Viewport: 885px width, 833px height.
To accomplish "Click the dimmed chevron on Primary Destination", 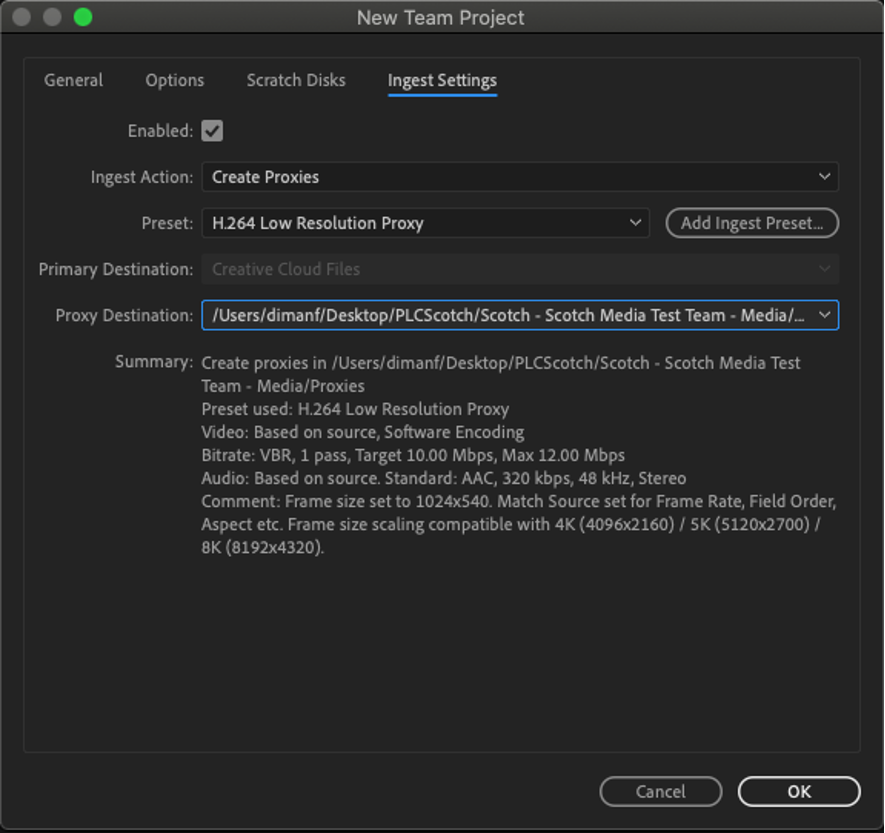I will coord(824,269).
